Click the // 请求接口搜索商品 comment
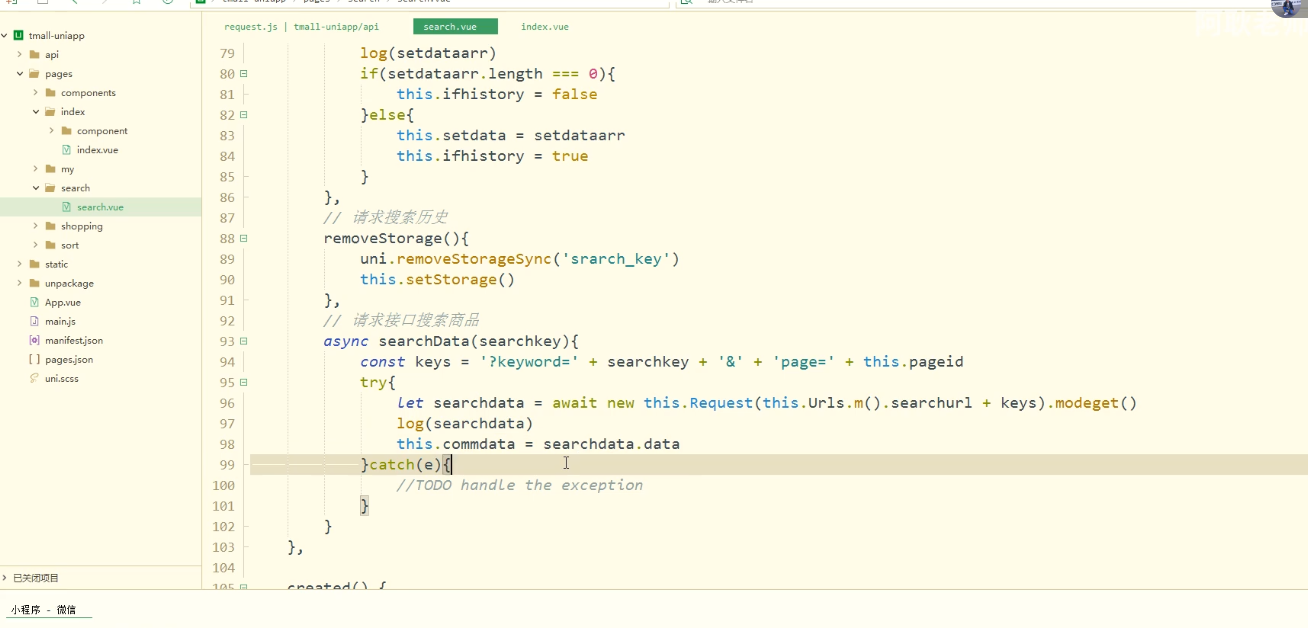 (402, 321)
